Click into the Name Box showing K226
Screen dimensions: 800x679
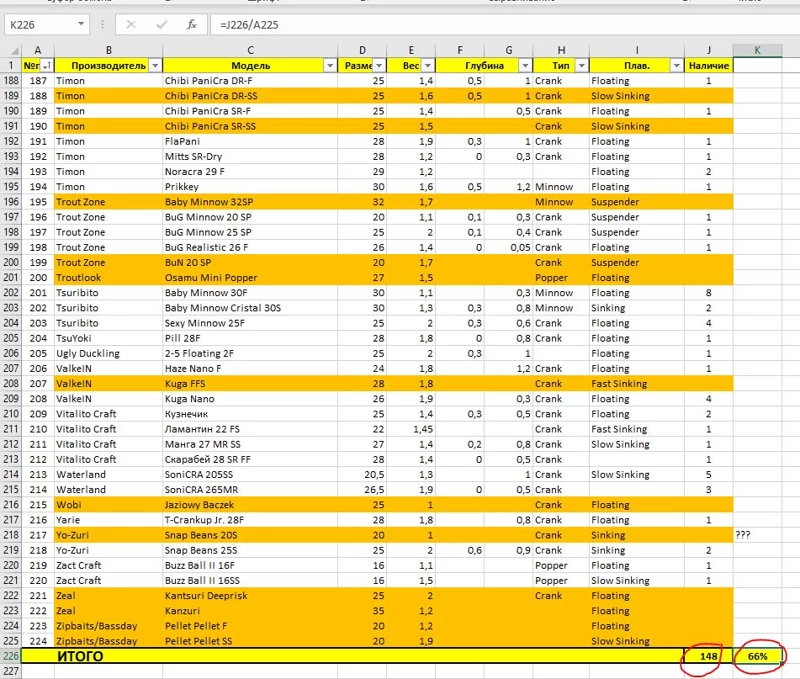pyautogui.click(x=41, y=24)
